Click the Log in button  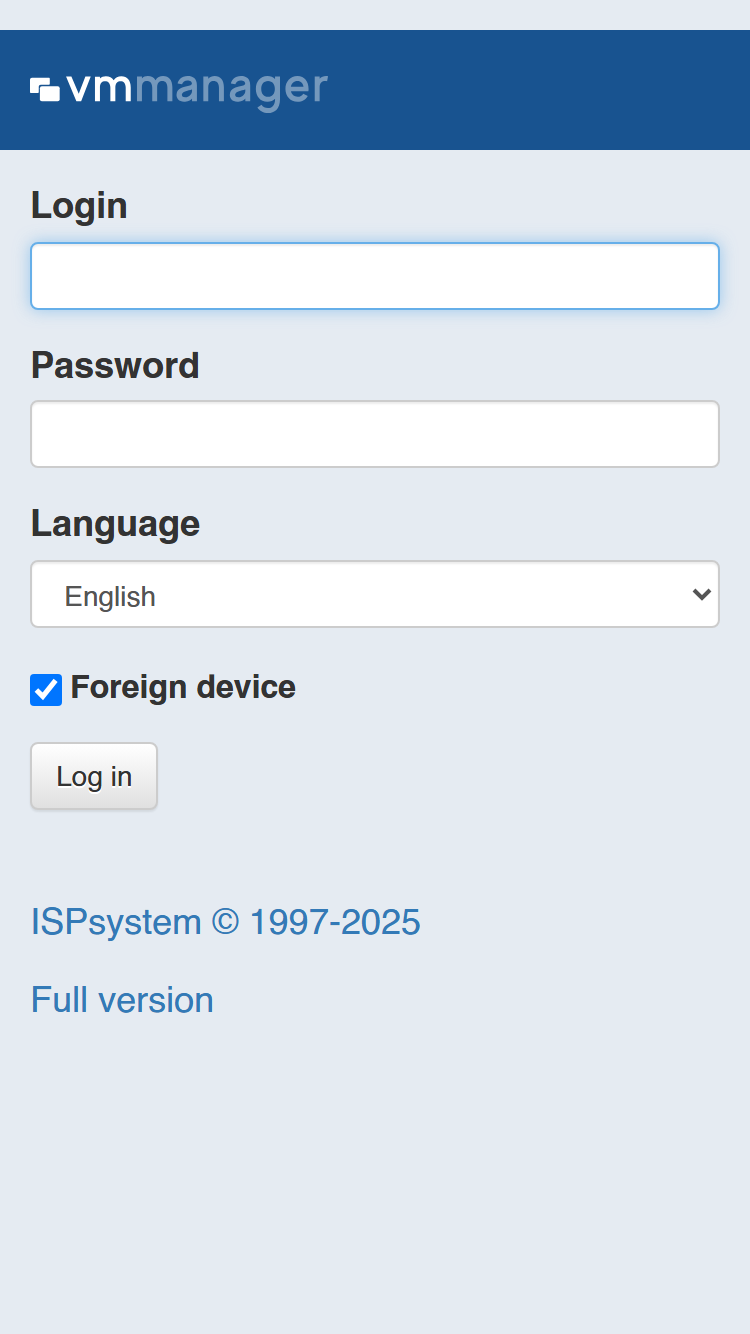(x=94, y=776)
